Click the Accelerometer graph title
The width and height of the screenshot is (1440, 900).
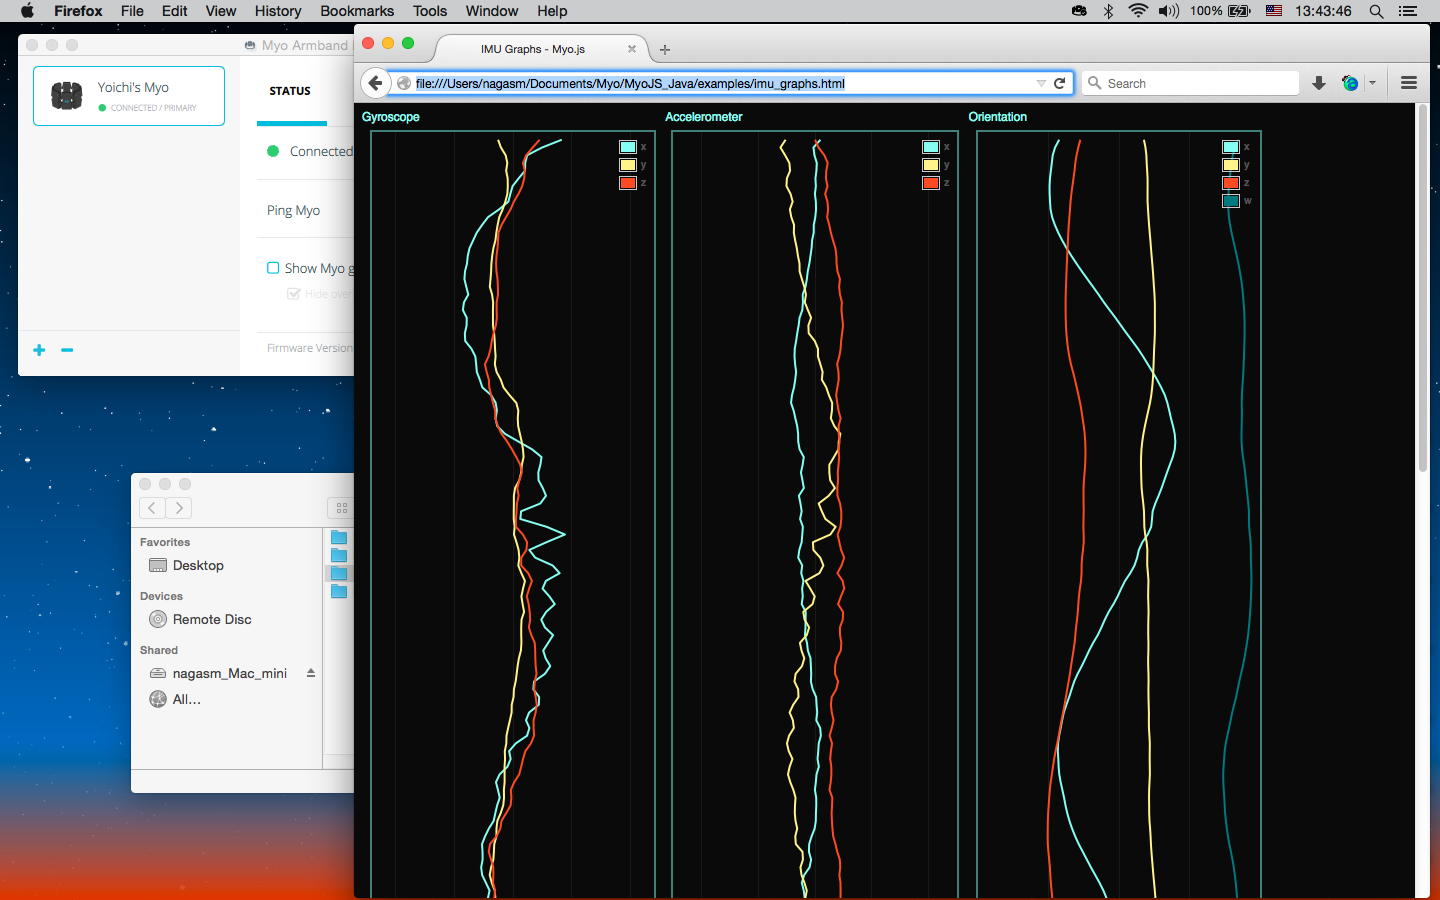(x=704, y=117)
